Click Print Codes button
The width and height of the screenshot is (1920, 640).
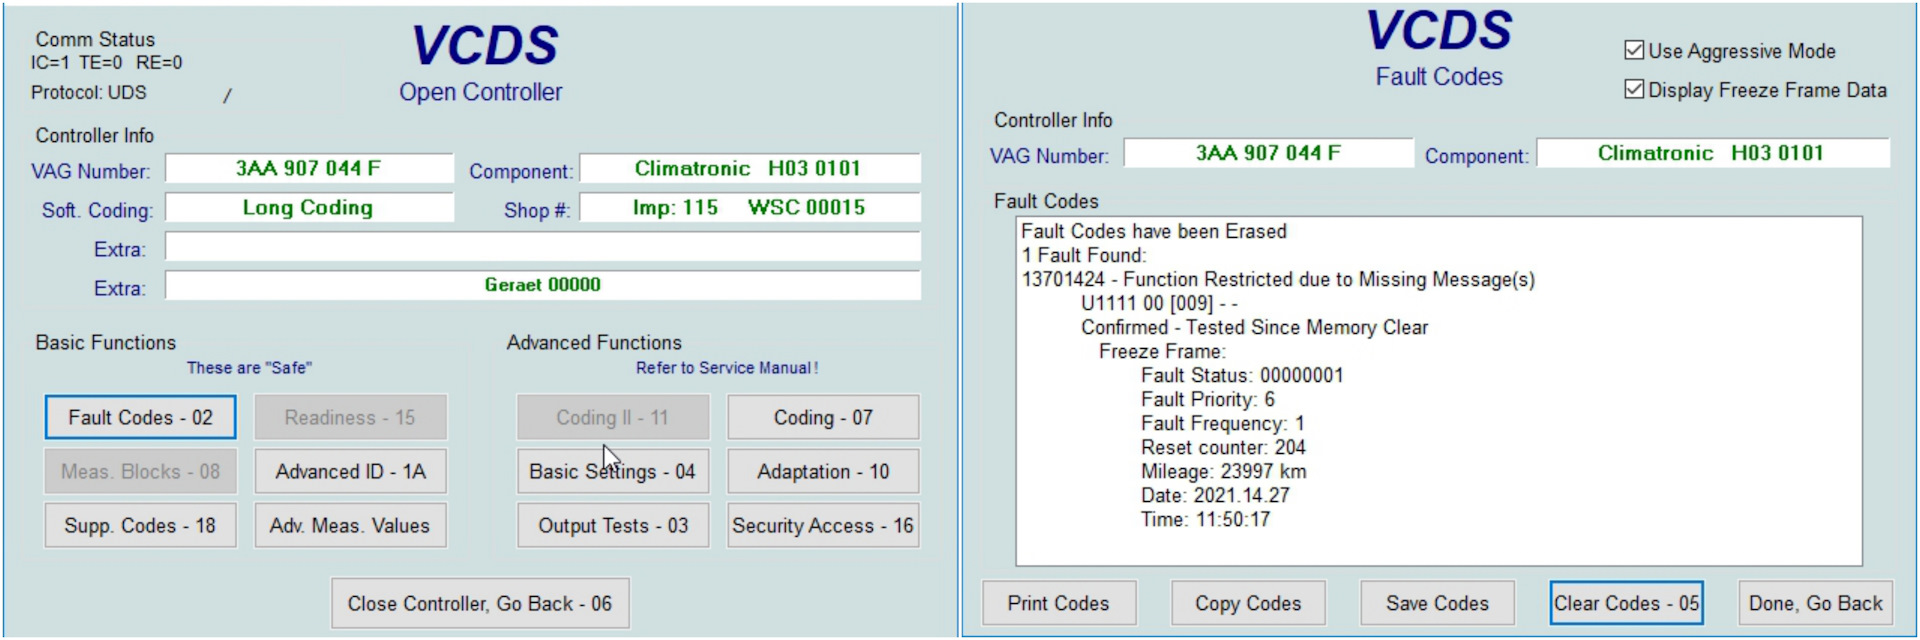[1059, 603]
